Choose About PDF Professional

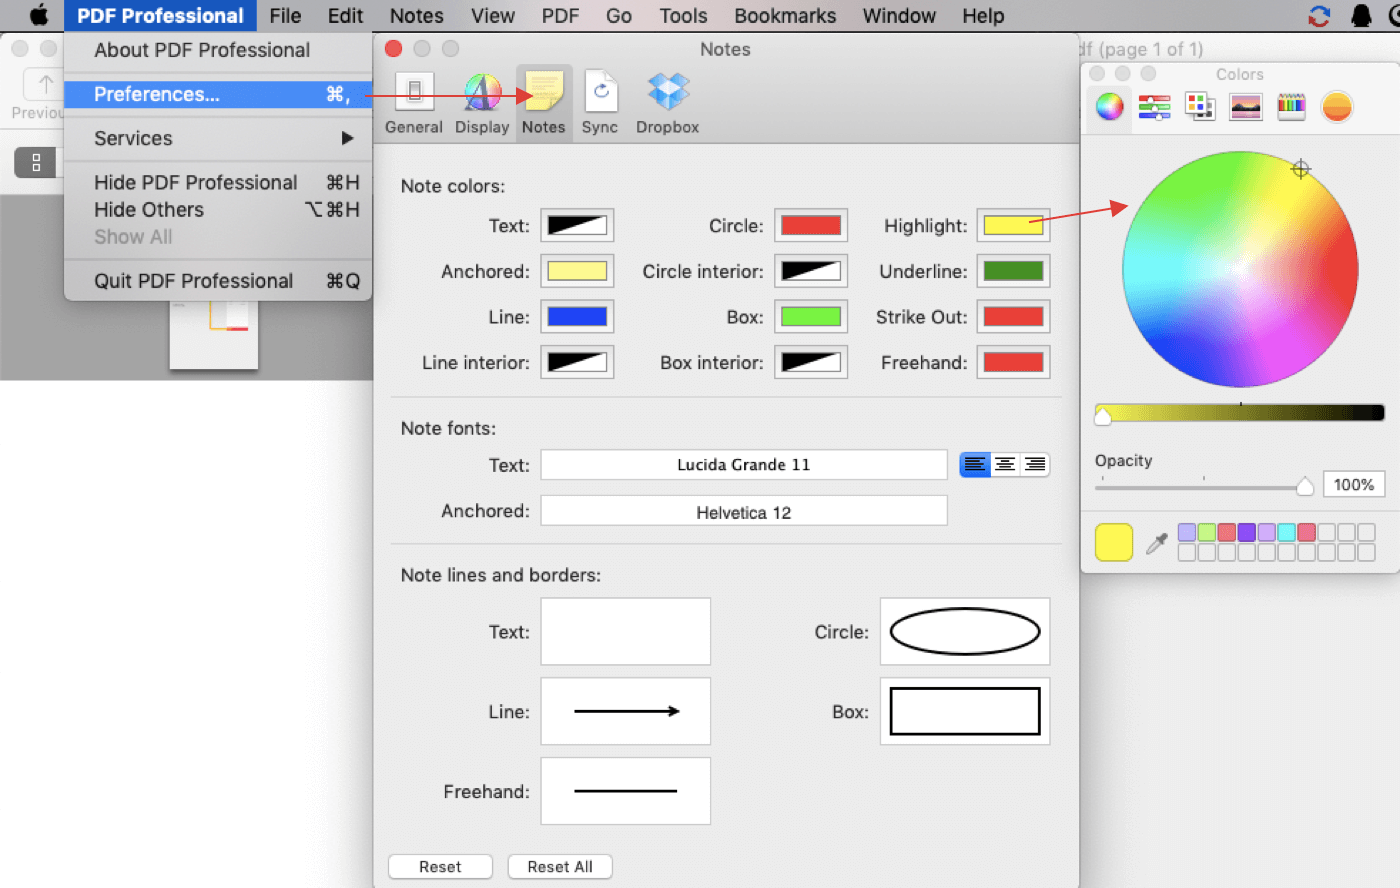coord(218,50)
